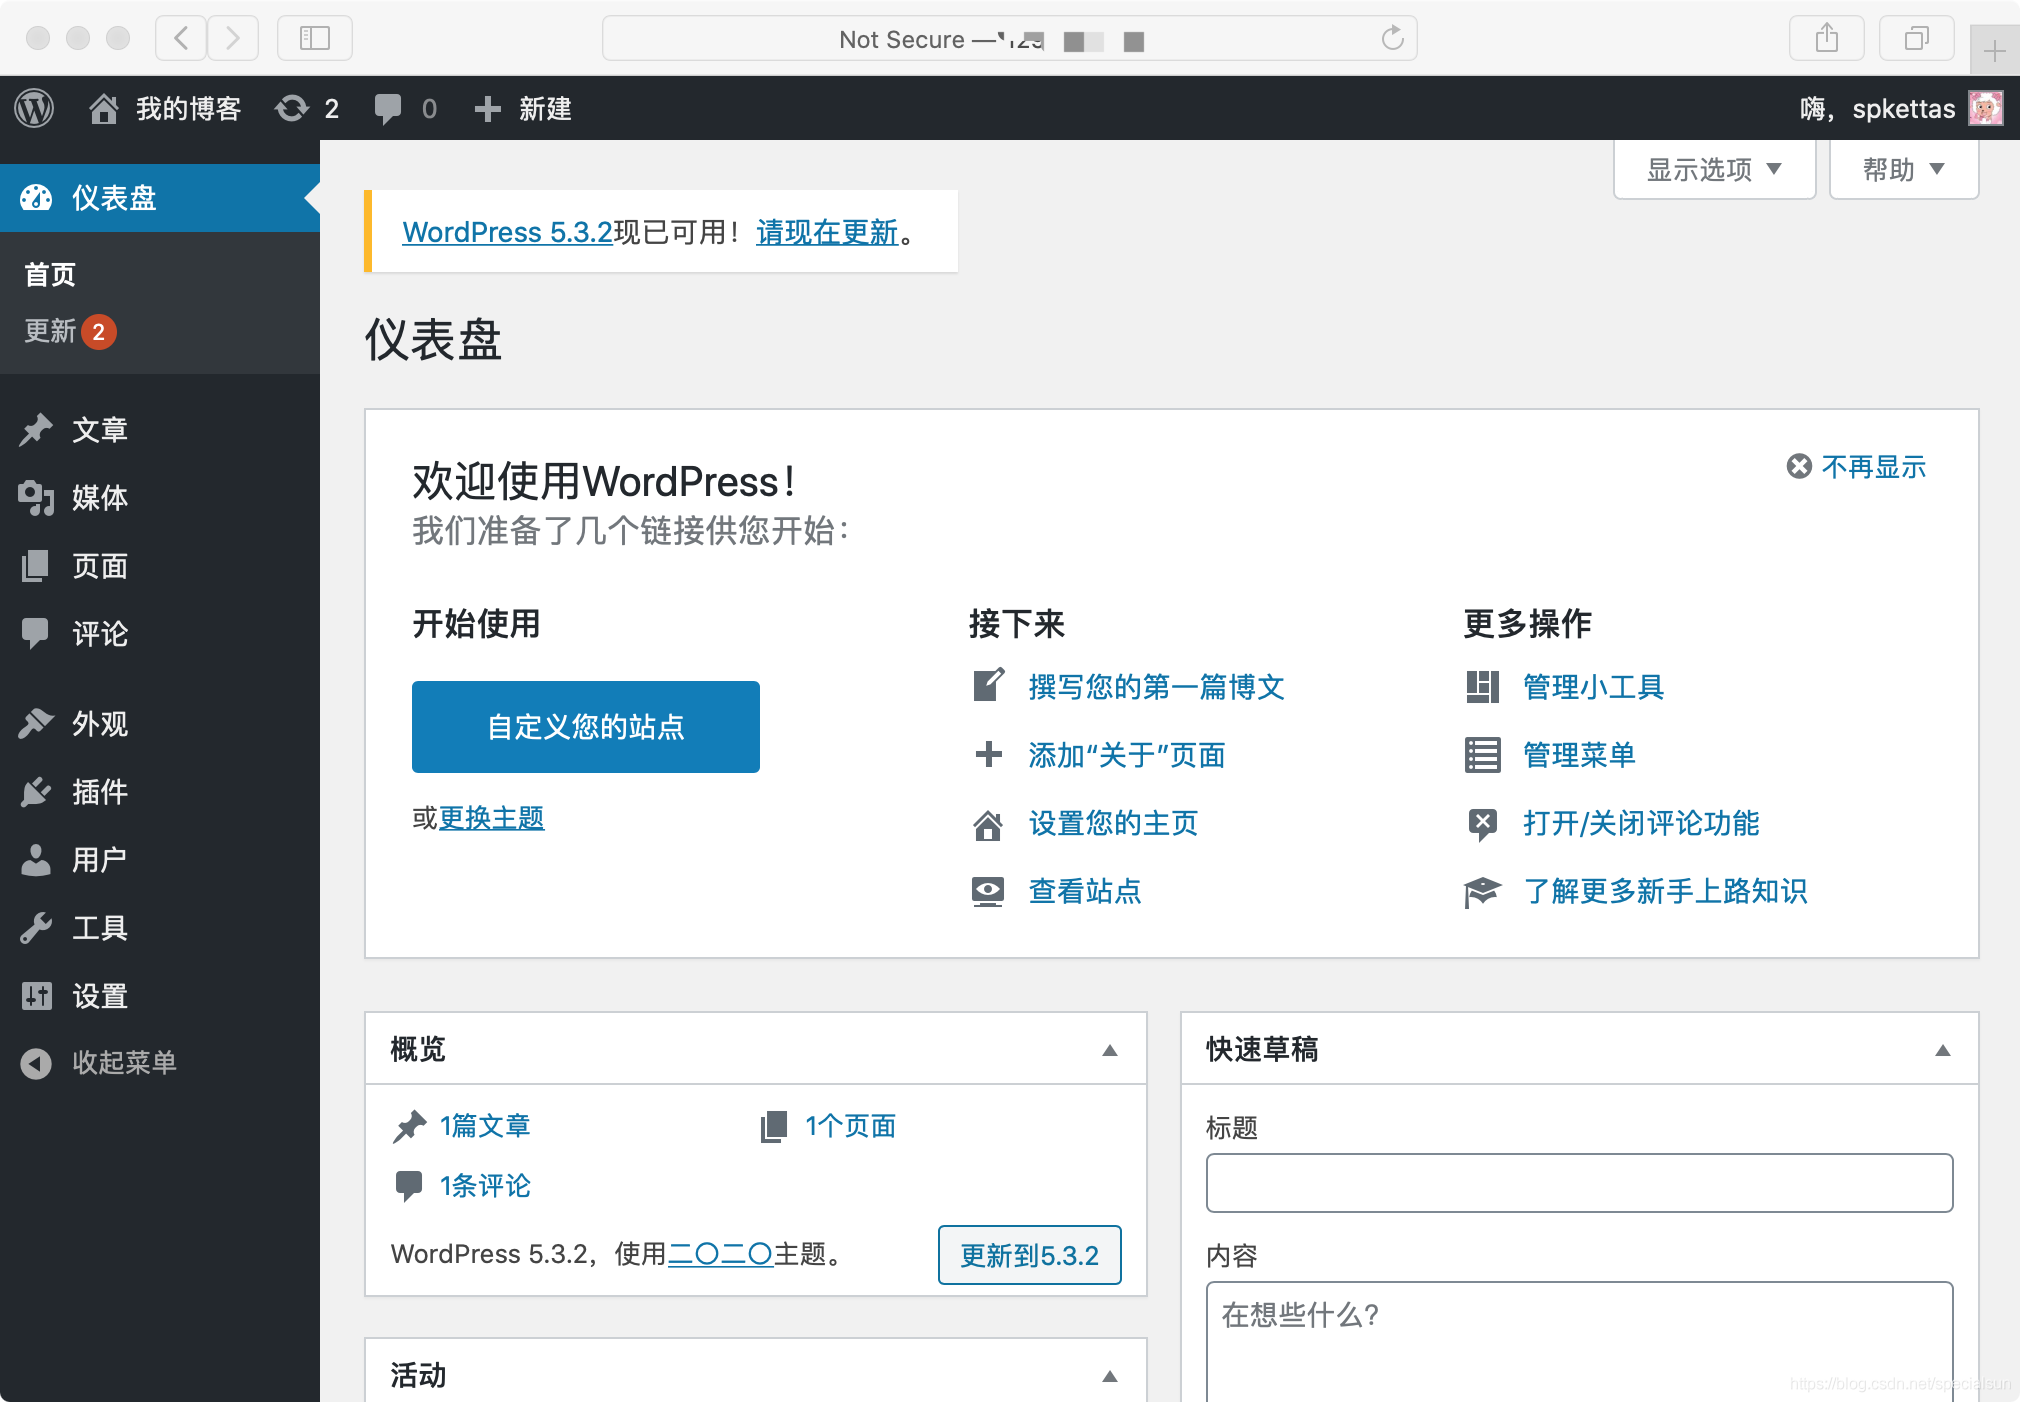The image size is (2020, 1402).
Task: Open the WordPress 5.3.2 notice link
Action: pyautogui.click(x=507, y=232)
